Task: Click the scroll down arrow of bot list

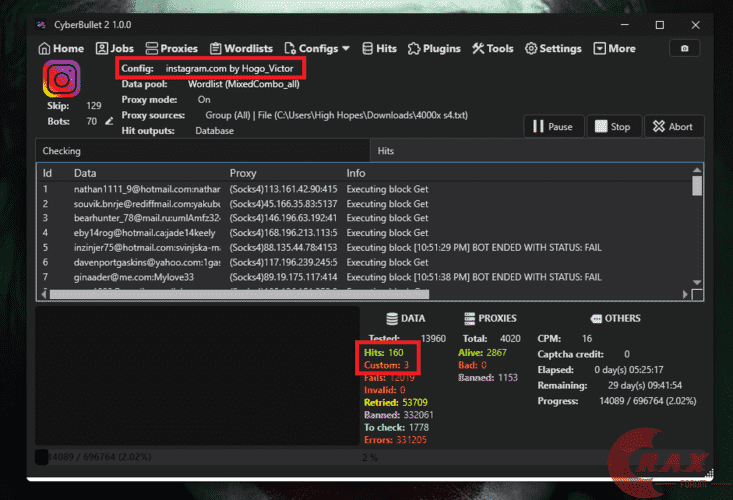Action: [x=697, y=283]
